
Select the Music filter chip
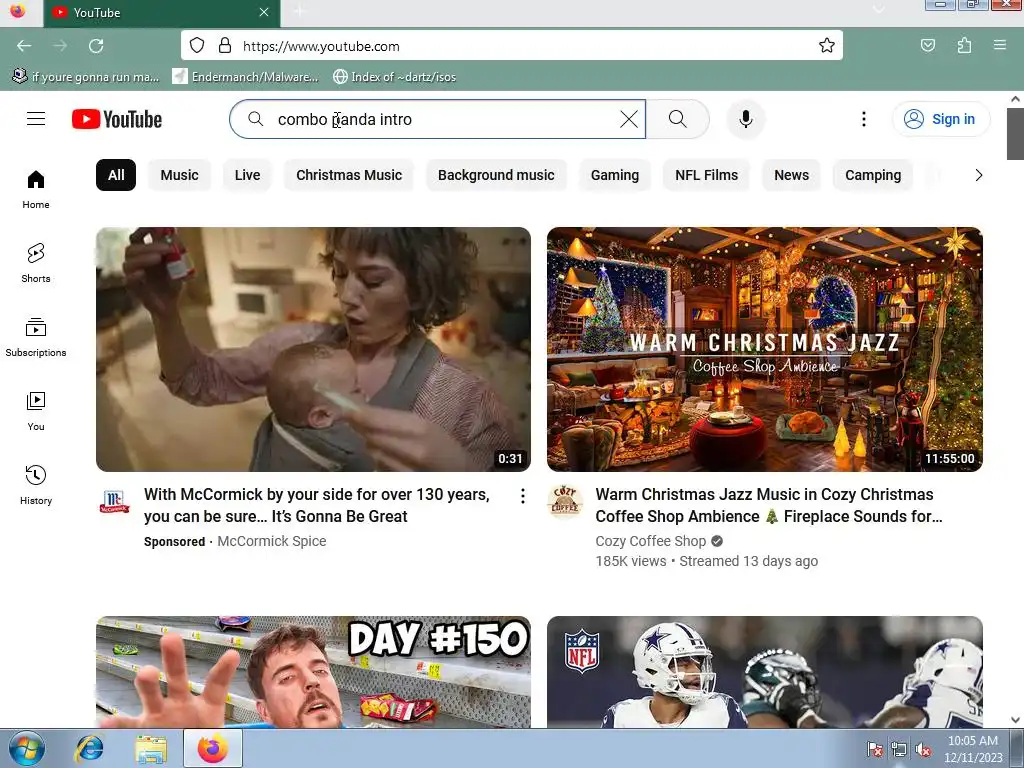point(180,175)
